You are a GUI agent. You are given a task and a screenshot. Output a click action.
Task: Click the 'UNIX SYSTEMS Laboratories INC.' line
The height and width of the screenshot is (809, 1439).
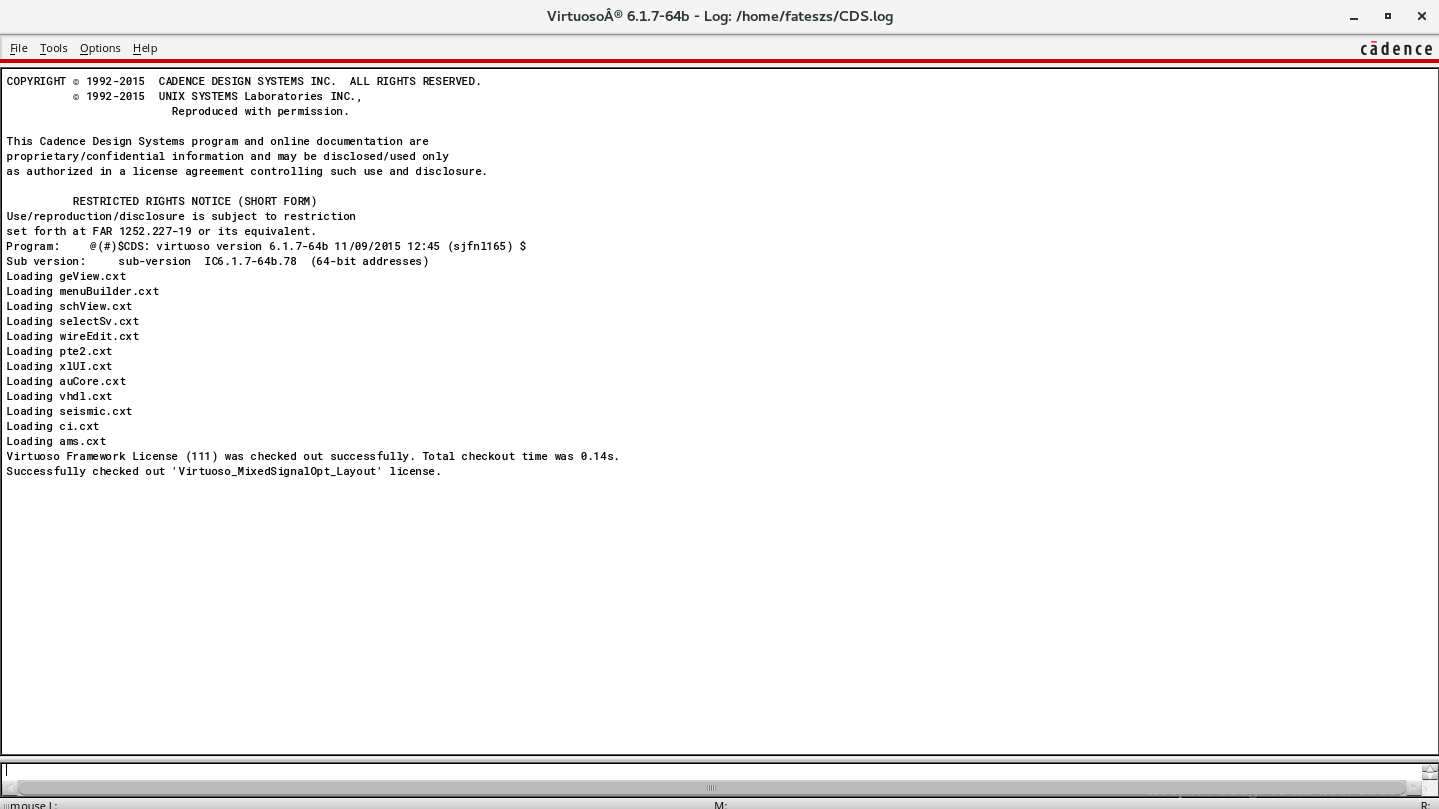tap(217, 96)
